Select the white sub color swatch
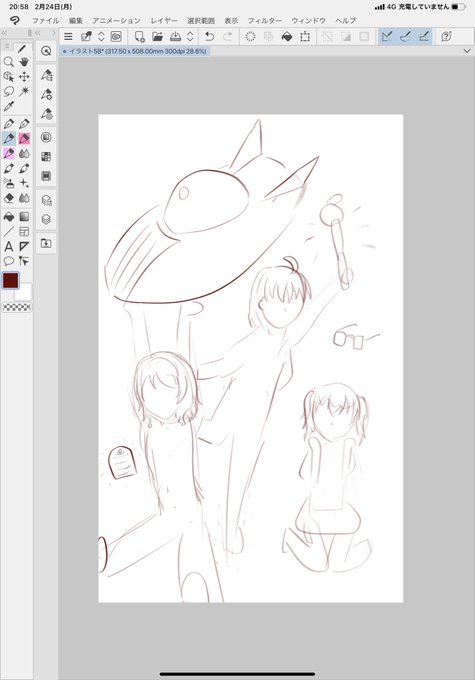Viewport: 475px width, 680px height. (x=23, y=292)
